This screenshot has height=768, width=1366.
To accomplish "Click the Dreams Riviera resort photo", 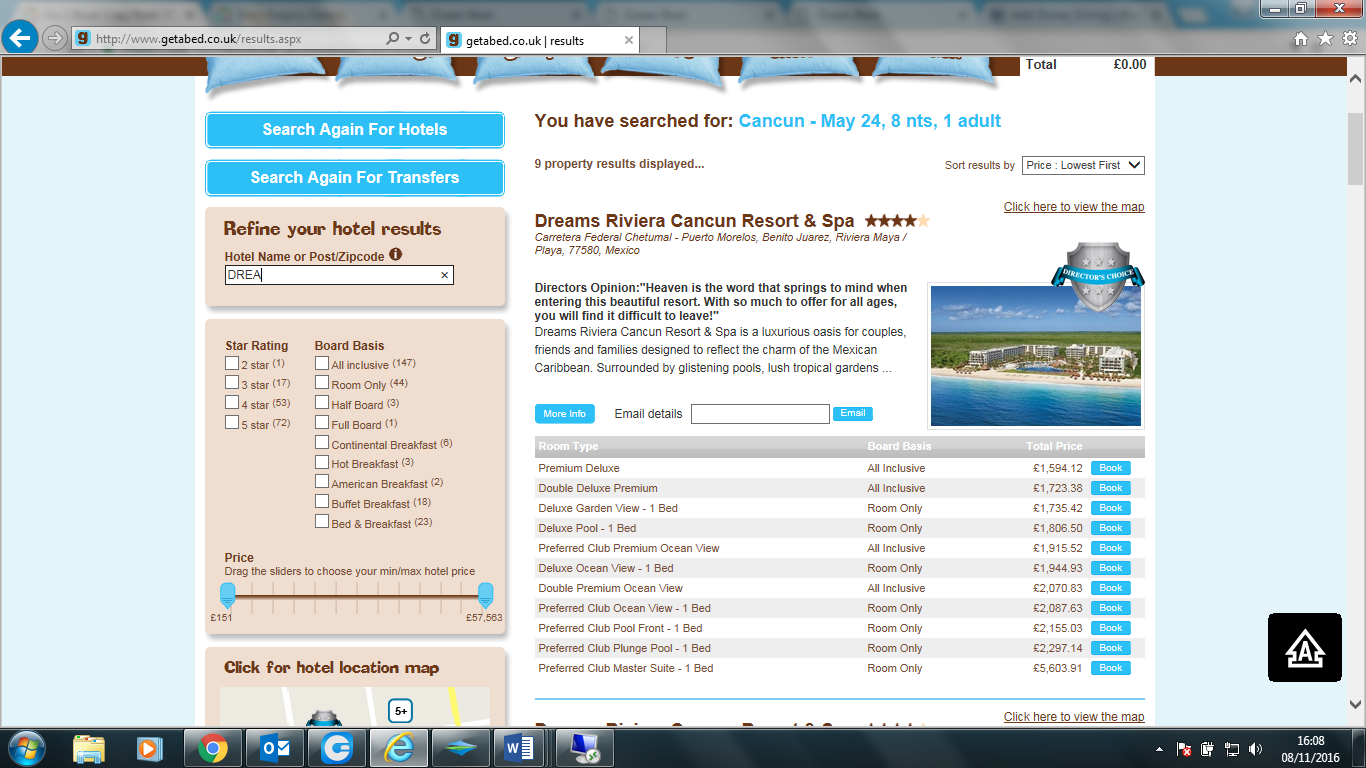I will click(x=1035, y=355).
